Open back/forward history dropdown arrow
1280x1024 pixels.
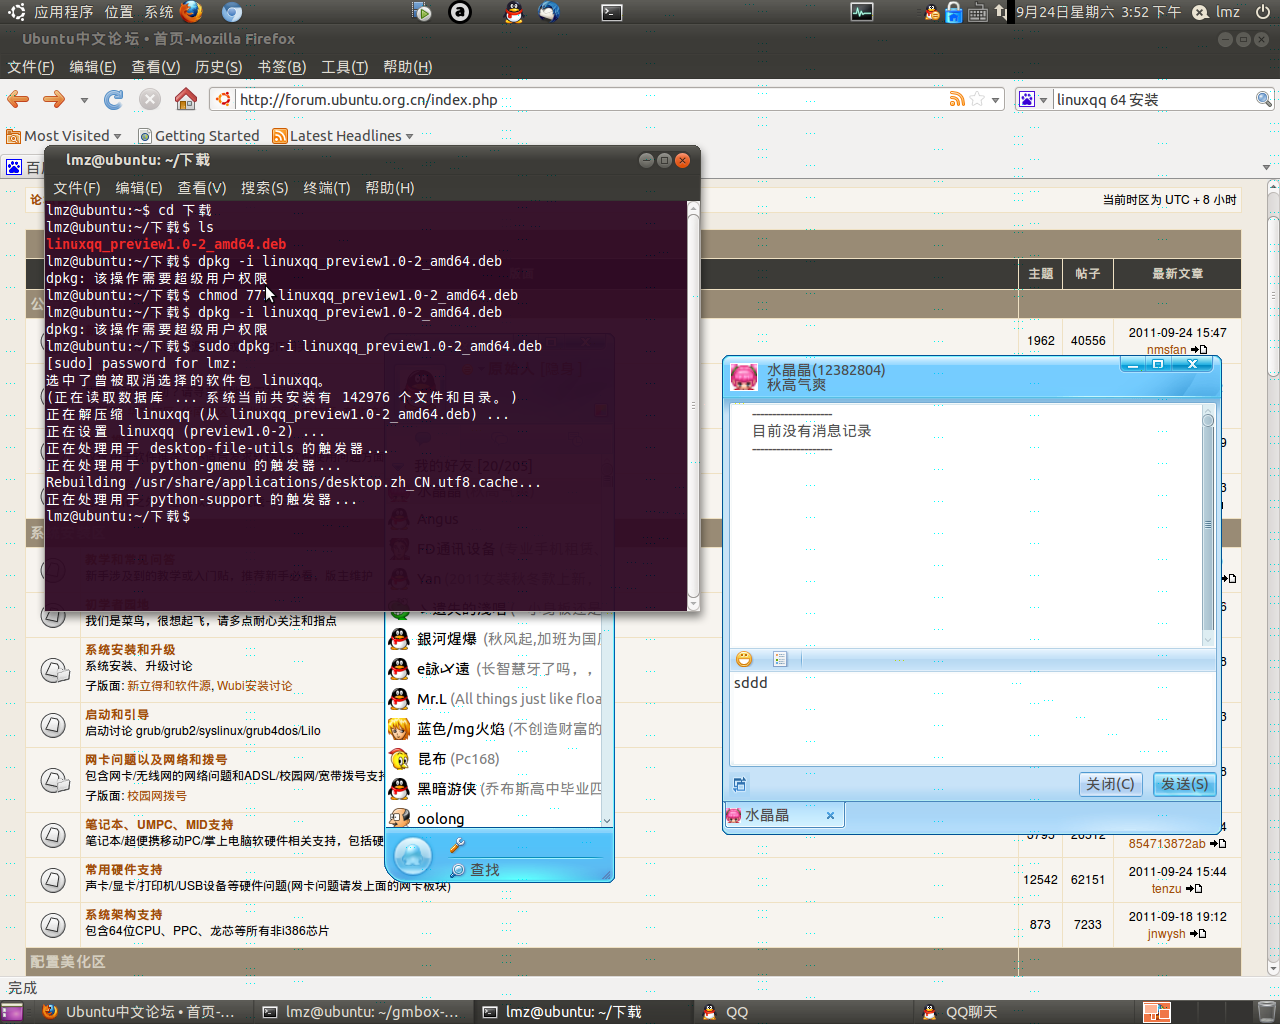(x=84, y=100)
